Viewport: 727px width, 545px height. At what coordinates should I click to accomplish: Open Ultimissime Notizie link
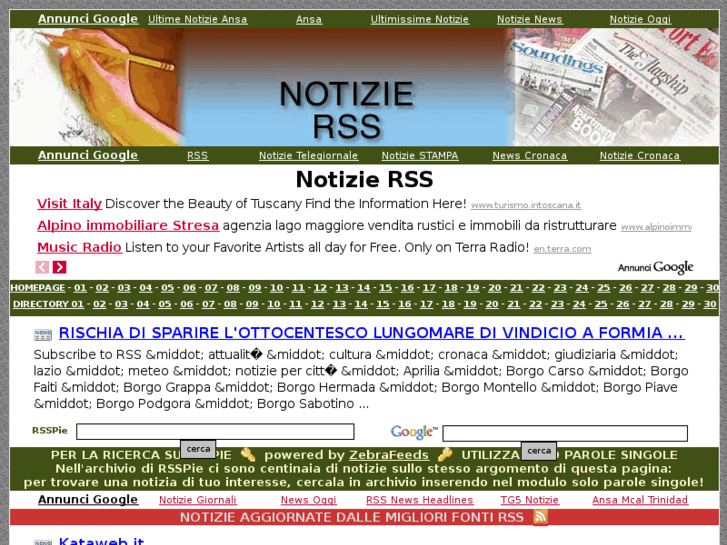420,19
